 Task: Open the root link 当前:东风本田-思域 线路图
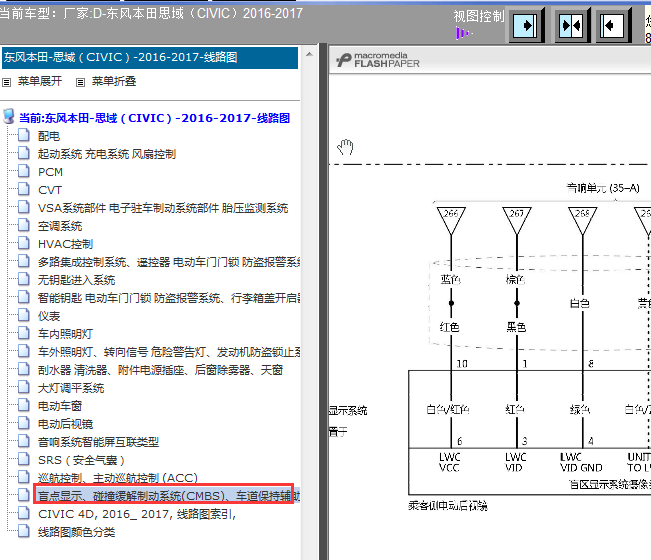[x=154, y=118]
